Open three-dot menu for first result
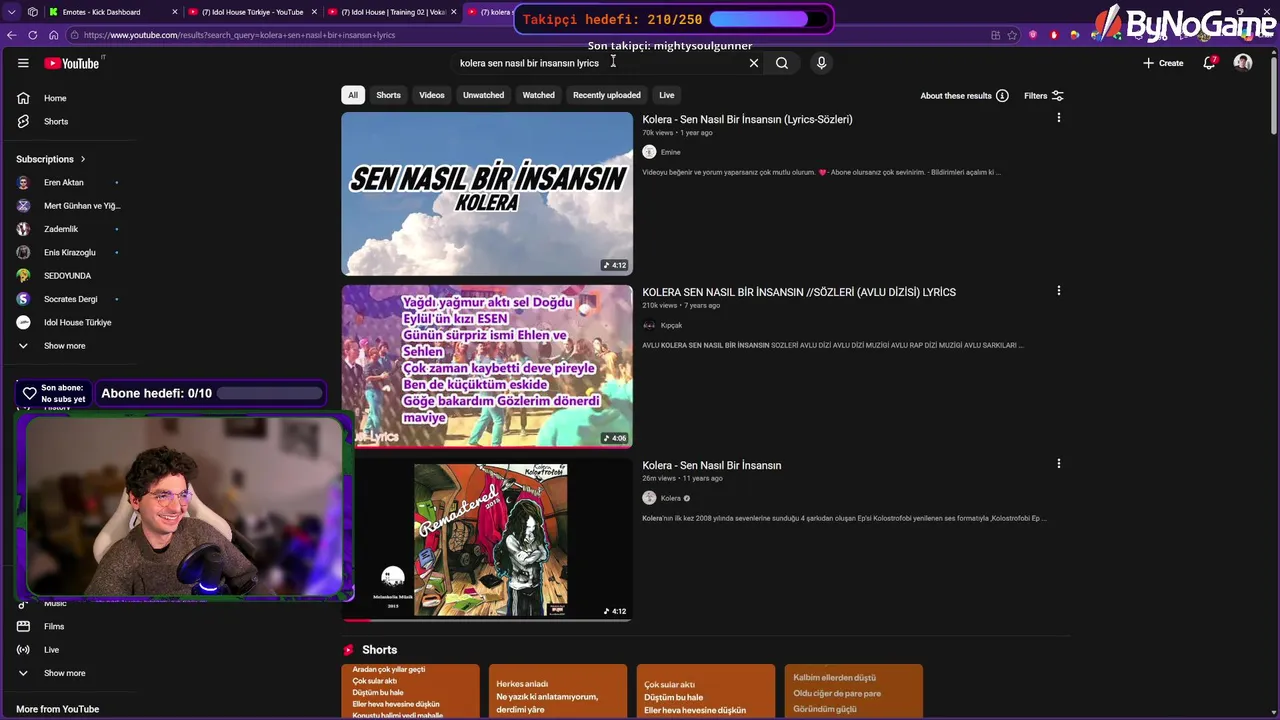1280x720 pixels. (1058, 118)
